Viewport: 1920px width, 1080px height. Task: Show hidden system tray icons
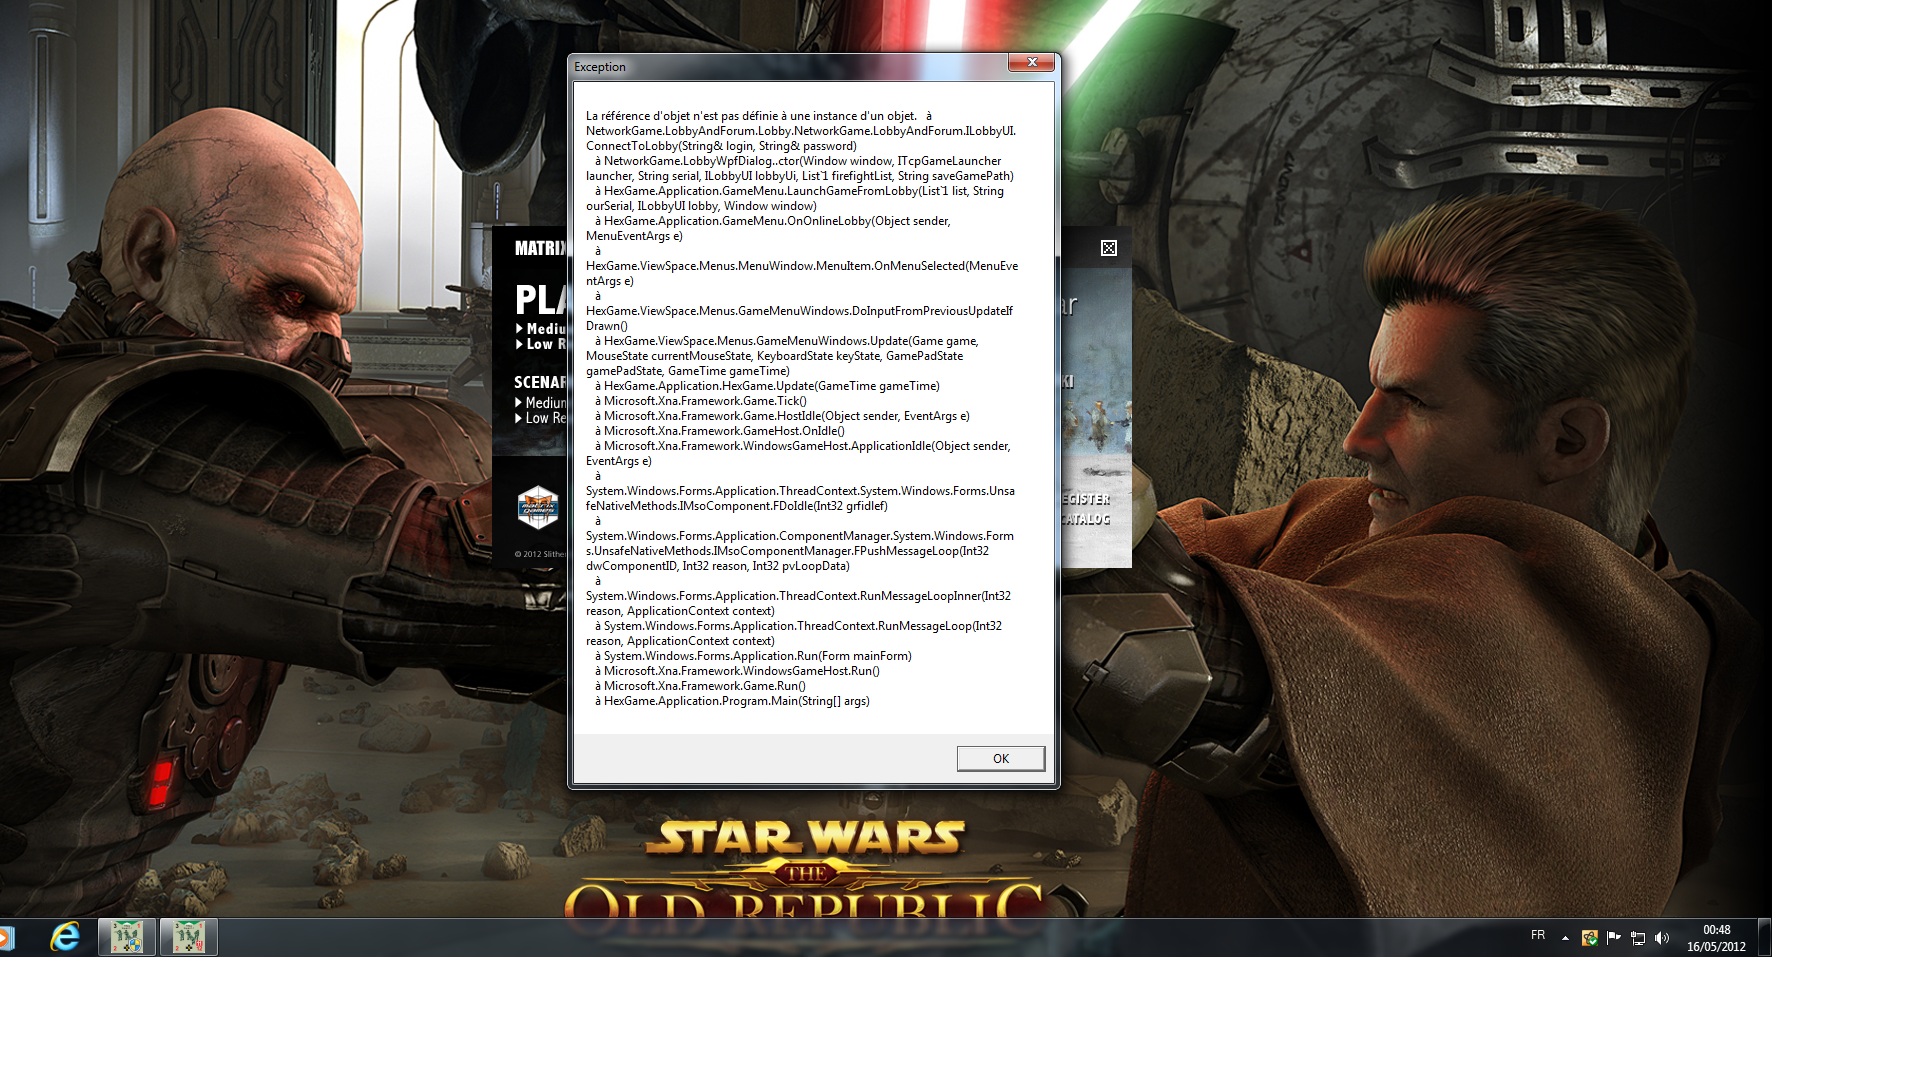[1565, 938]
